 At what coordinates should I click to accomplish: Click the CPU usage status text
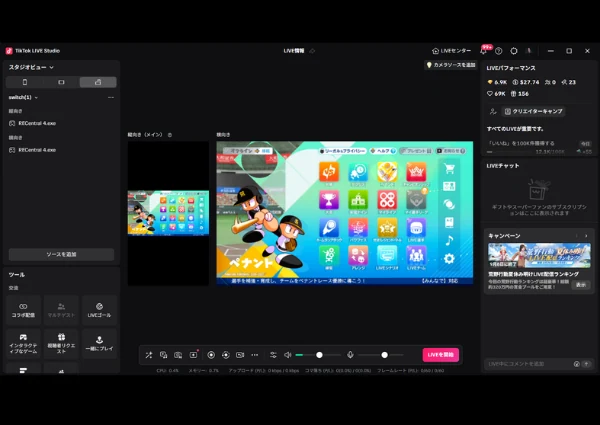coord(168,371)
